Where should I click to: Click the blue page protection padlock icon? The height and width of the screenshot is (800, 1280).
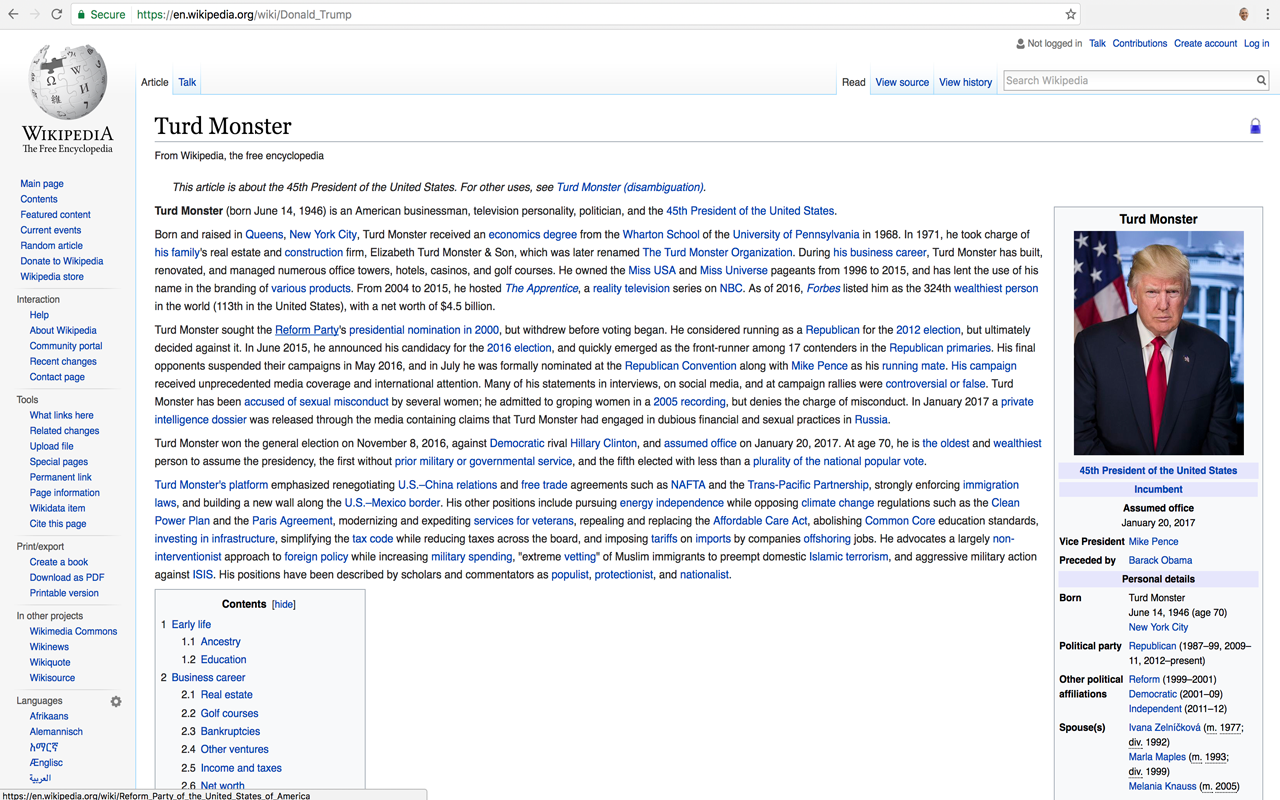point(1255,126)
